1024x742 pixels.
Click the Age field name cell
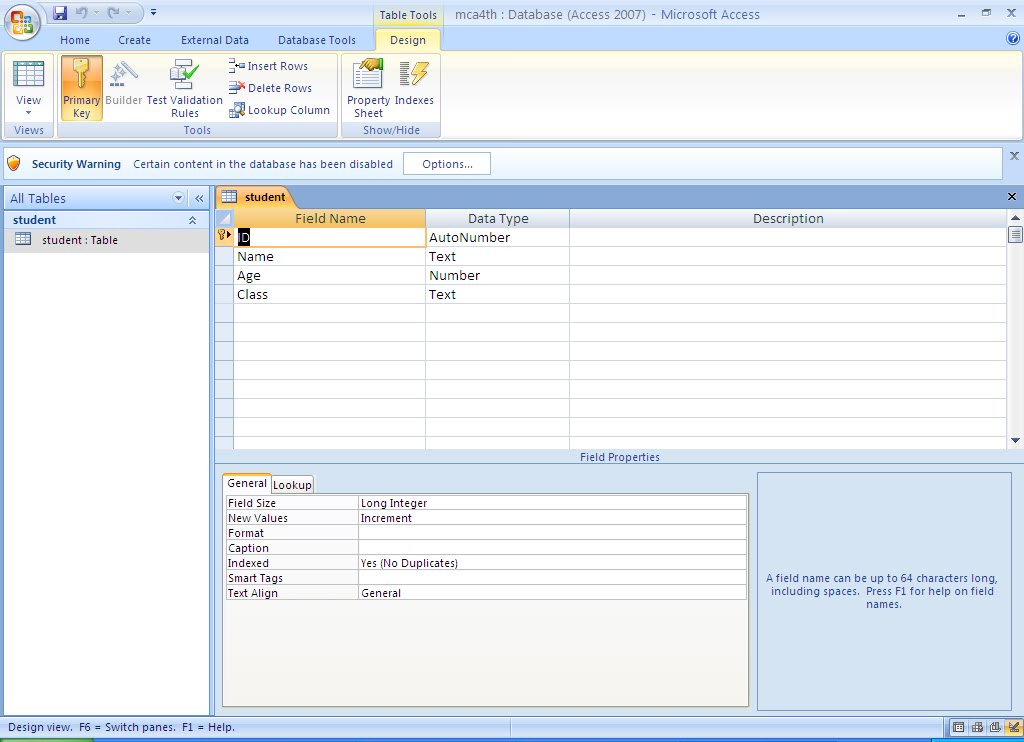(330, 275)
